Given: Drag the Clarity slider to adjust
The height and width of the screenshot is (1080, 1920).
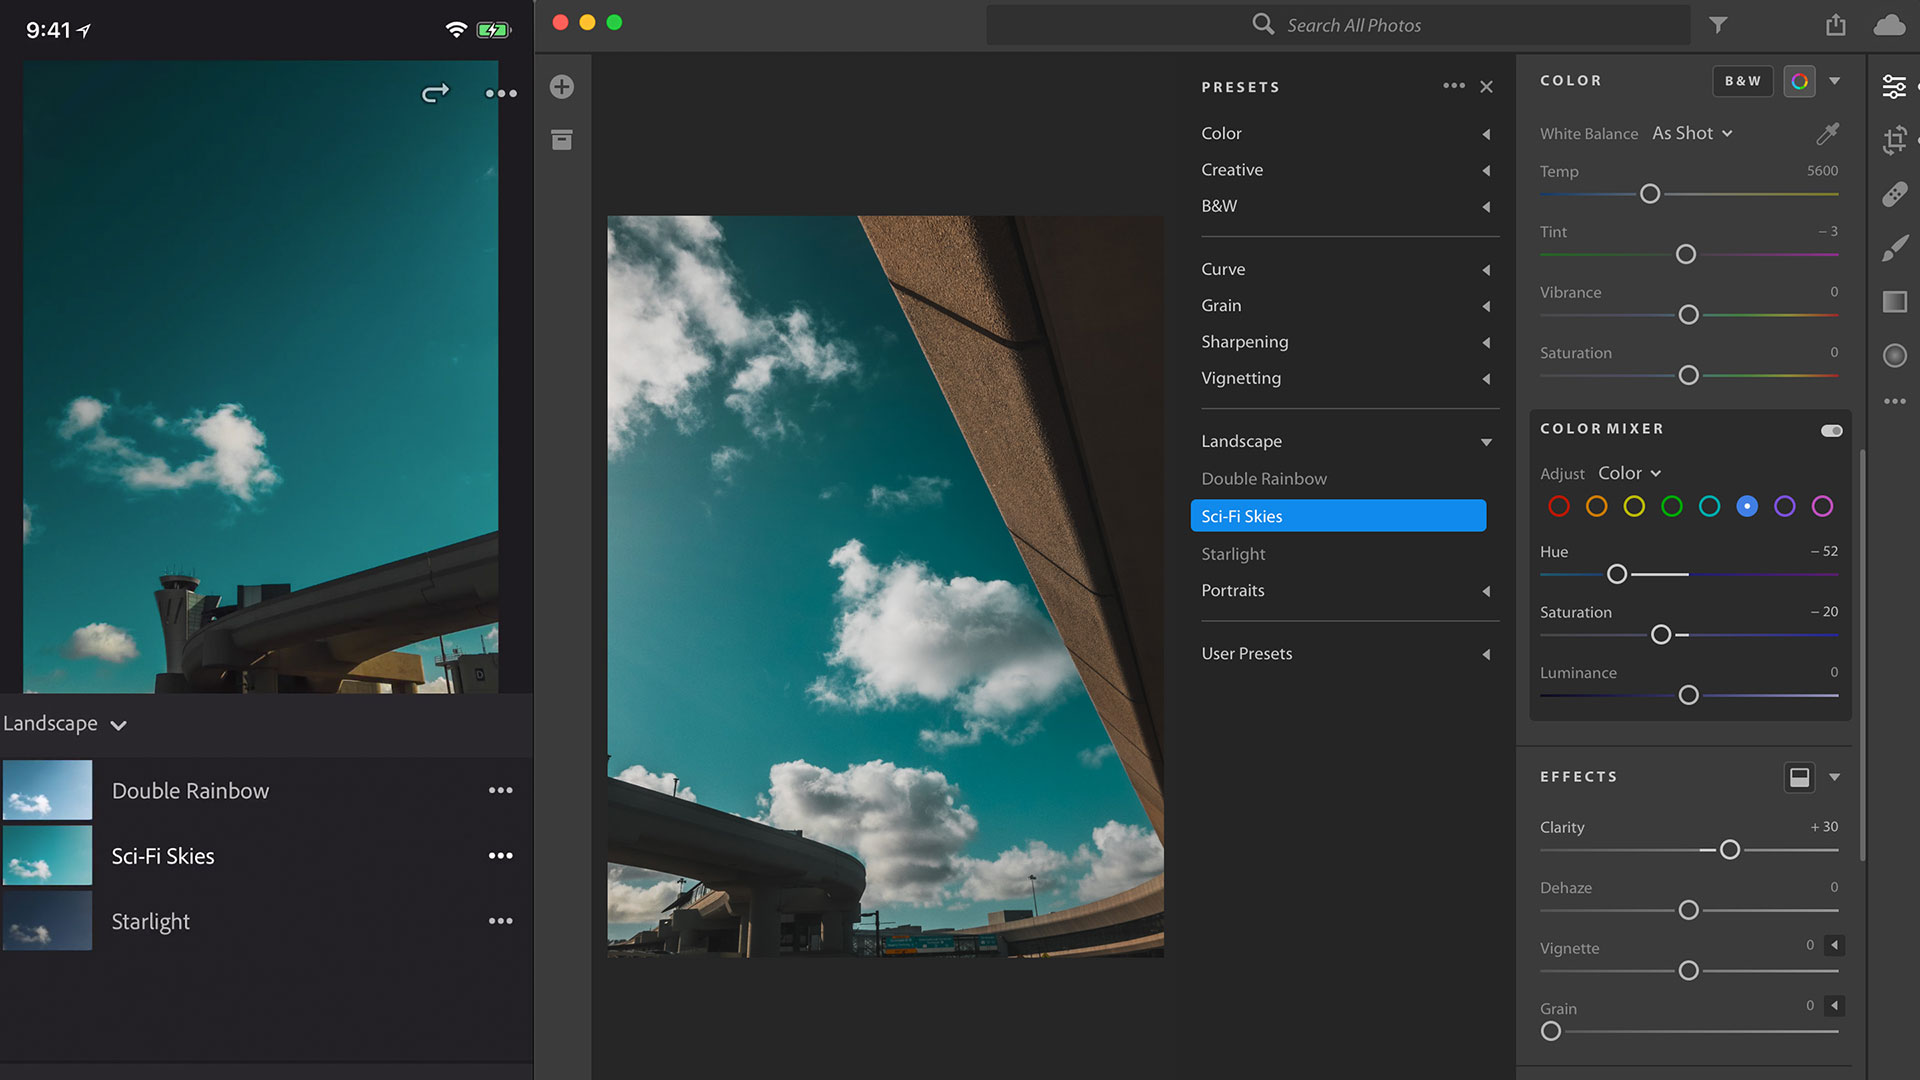Looking at the screenshot, I should coord(1729,848).
